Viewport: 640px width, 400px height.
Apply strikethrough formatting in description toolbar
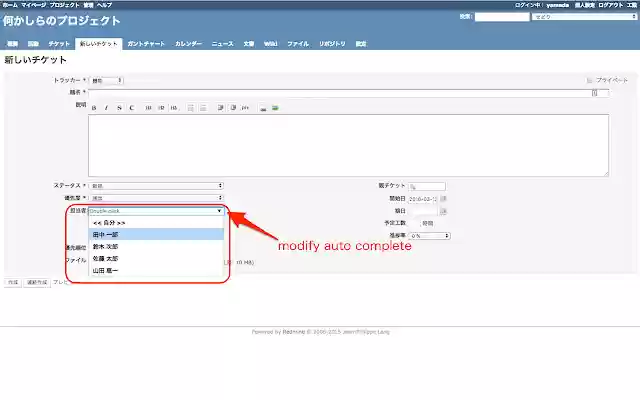pos(119,108)
